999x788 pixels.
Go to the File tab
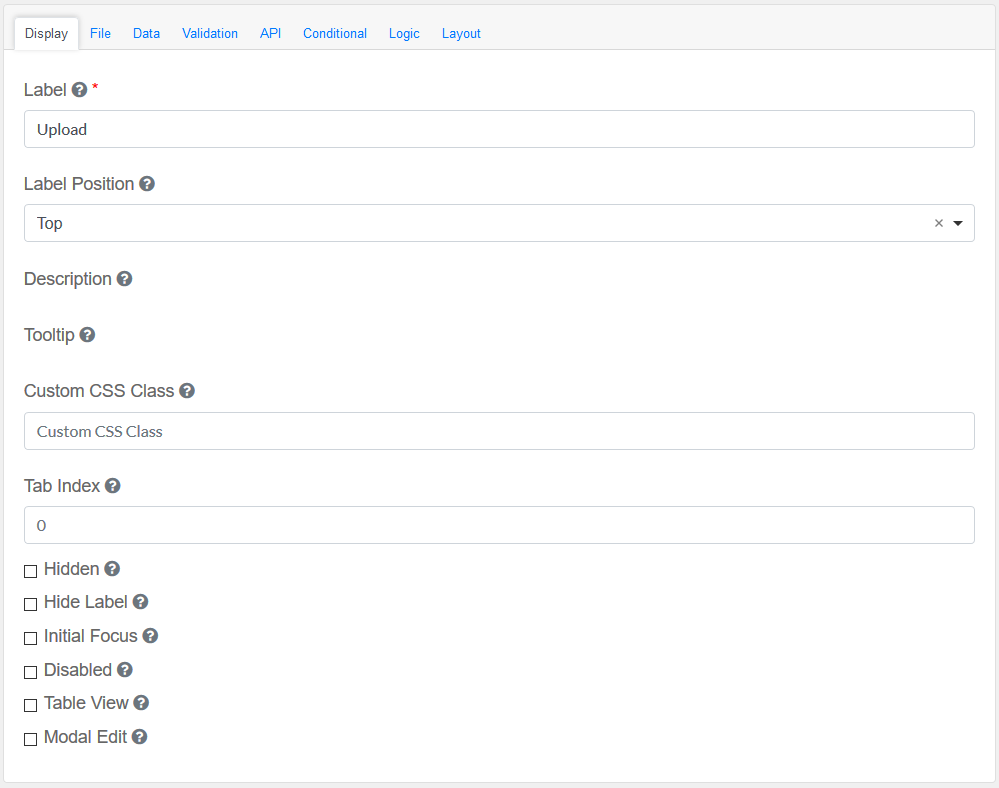click(100, 33)
